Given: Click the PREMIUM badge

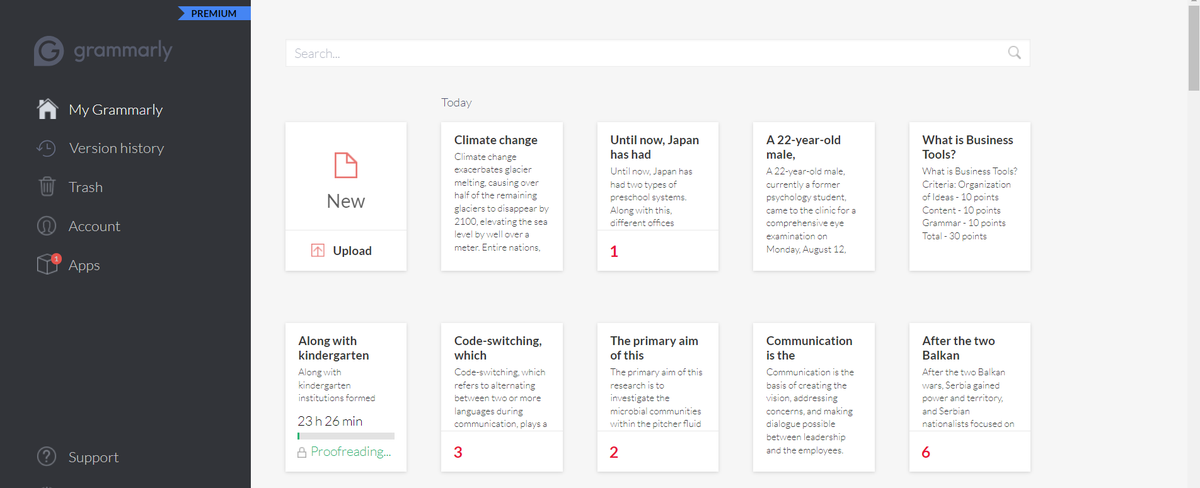Looking at the screenshot, I should click(214, 14).
